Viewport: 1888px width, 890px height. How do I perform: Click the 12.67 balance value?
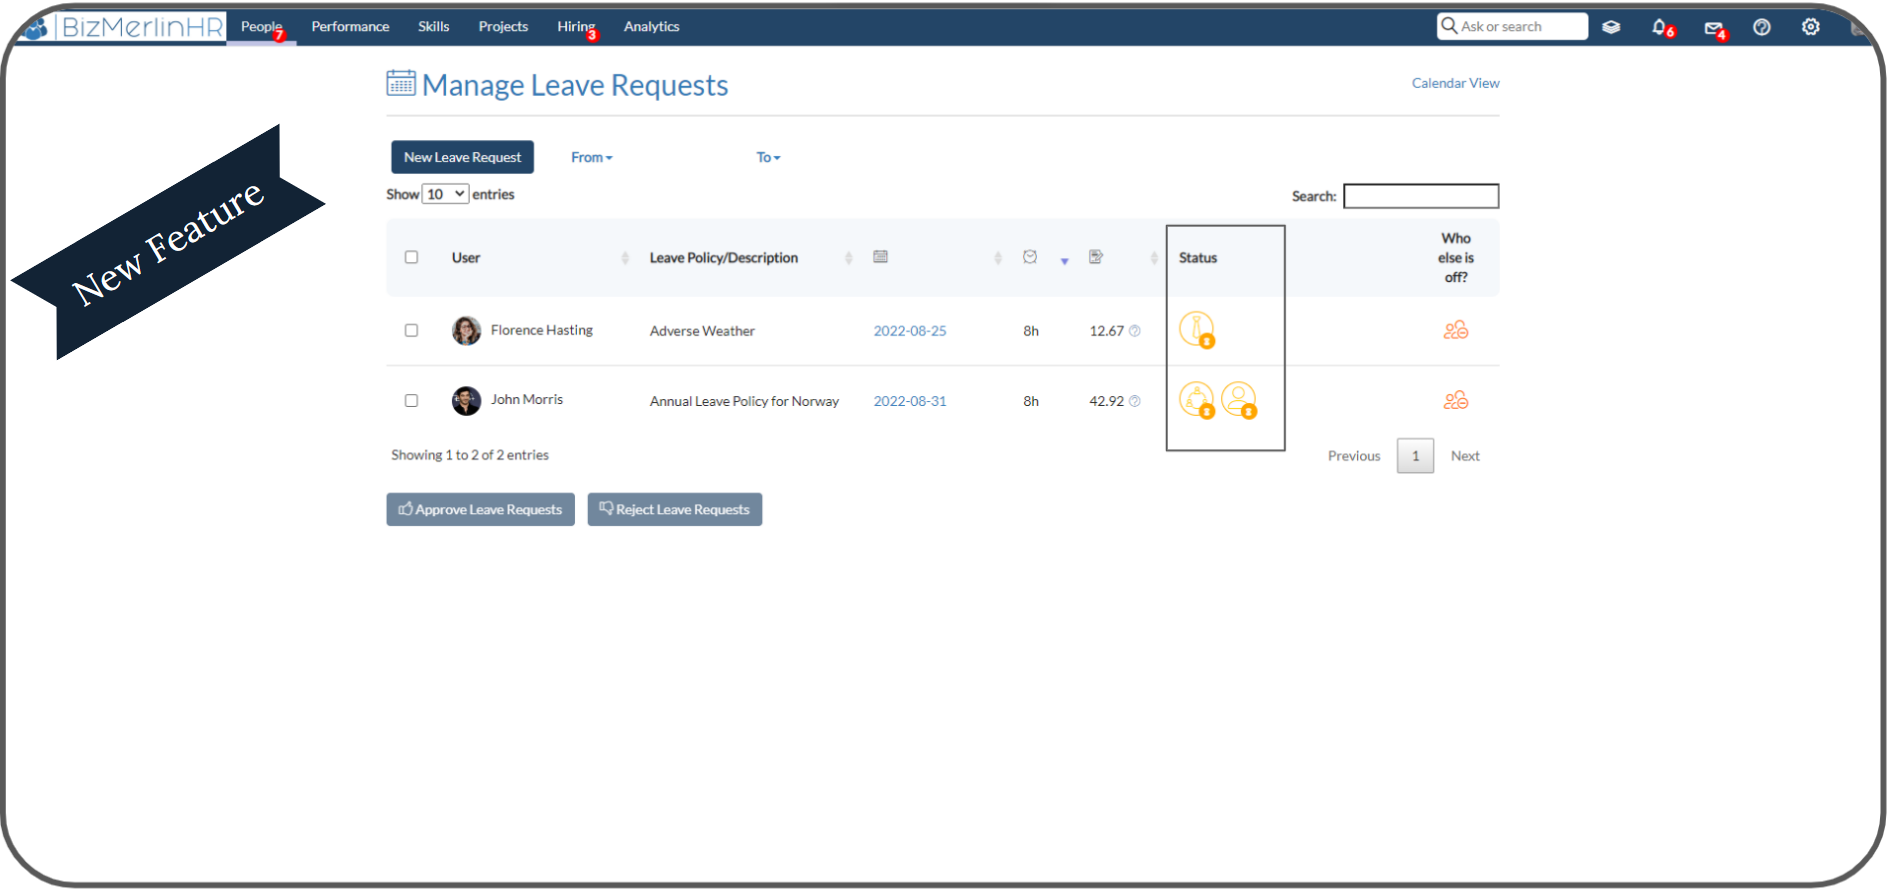(x=1107, y=331)
